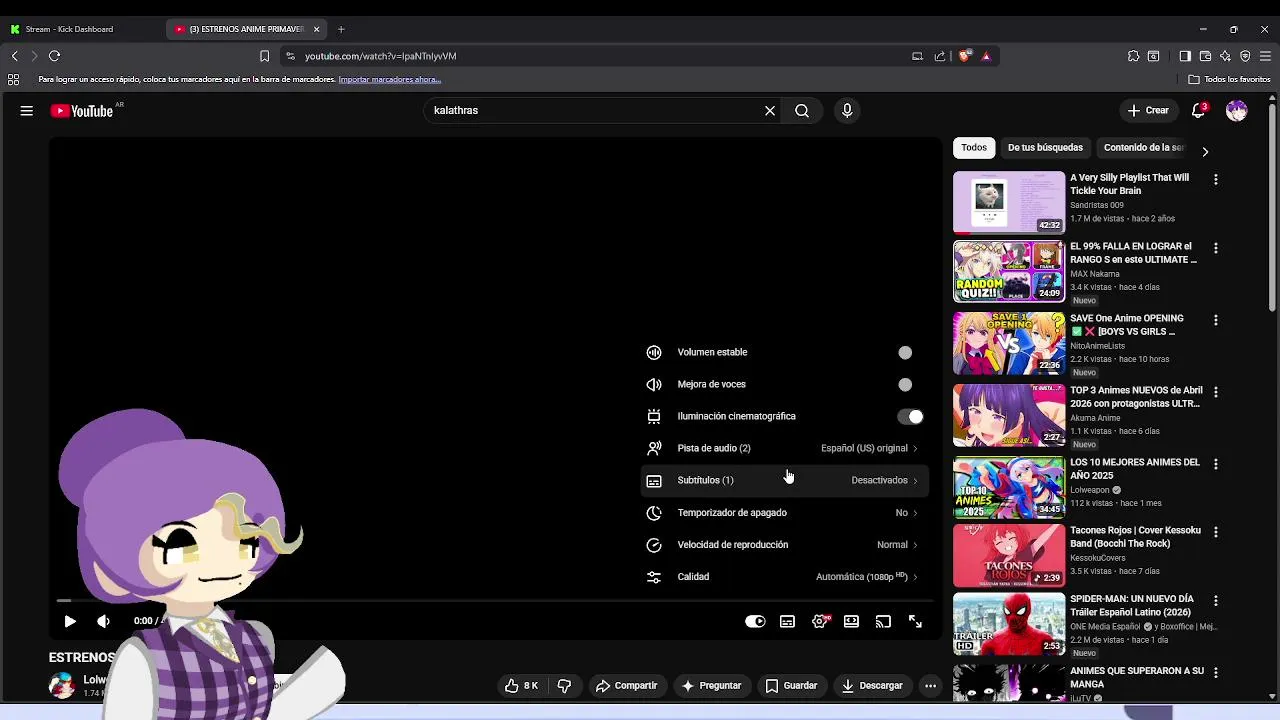This screenshot has height=720, width=1280.
Task: Select Contenido de la serie chip
Action: click(1143, 148)
